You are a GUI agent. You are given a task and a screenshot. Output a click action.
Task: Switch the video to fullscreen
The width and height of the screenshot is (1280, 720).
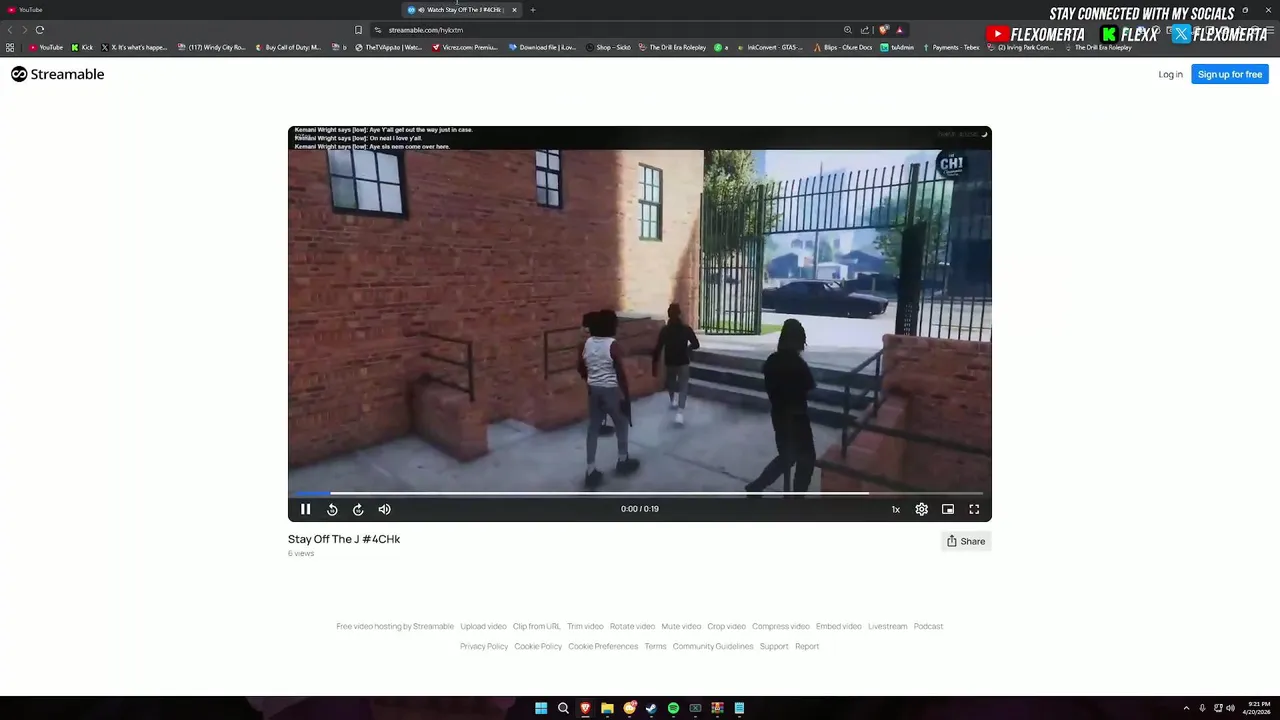(974, 509)
